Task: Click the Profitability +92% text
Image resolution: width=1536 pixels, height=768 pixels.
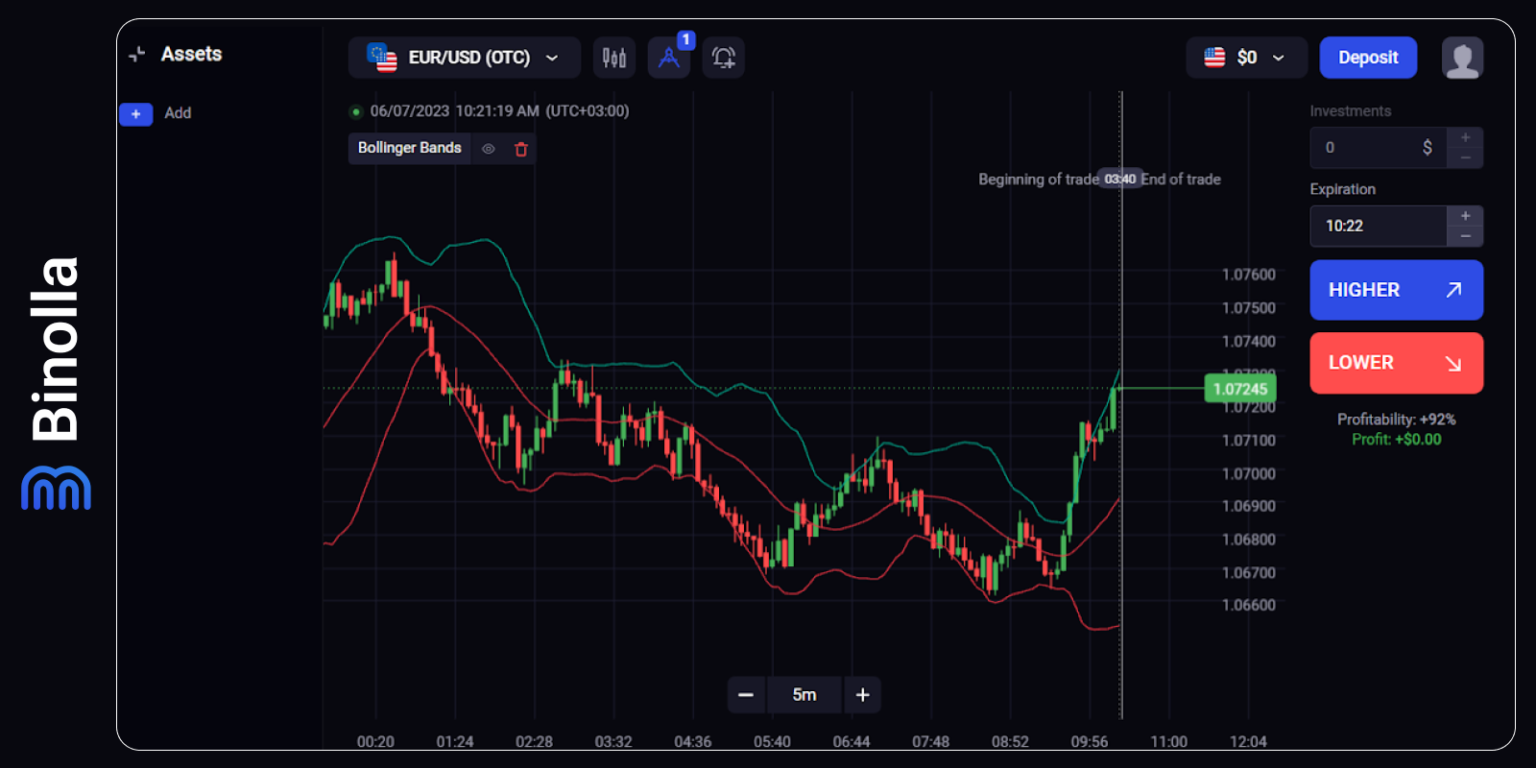Action: (1396, 420)
